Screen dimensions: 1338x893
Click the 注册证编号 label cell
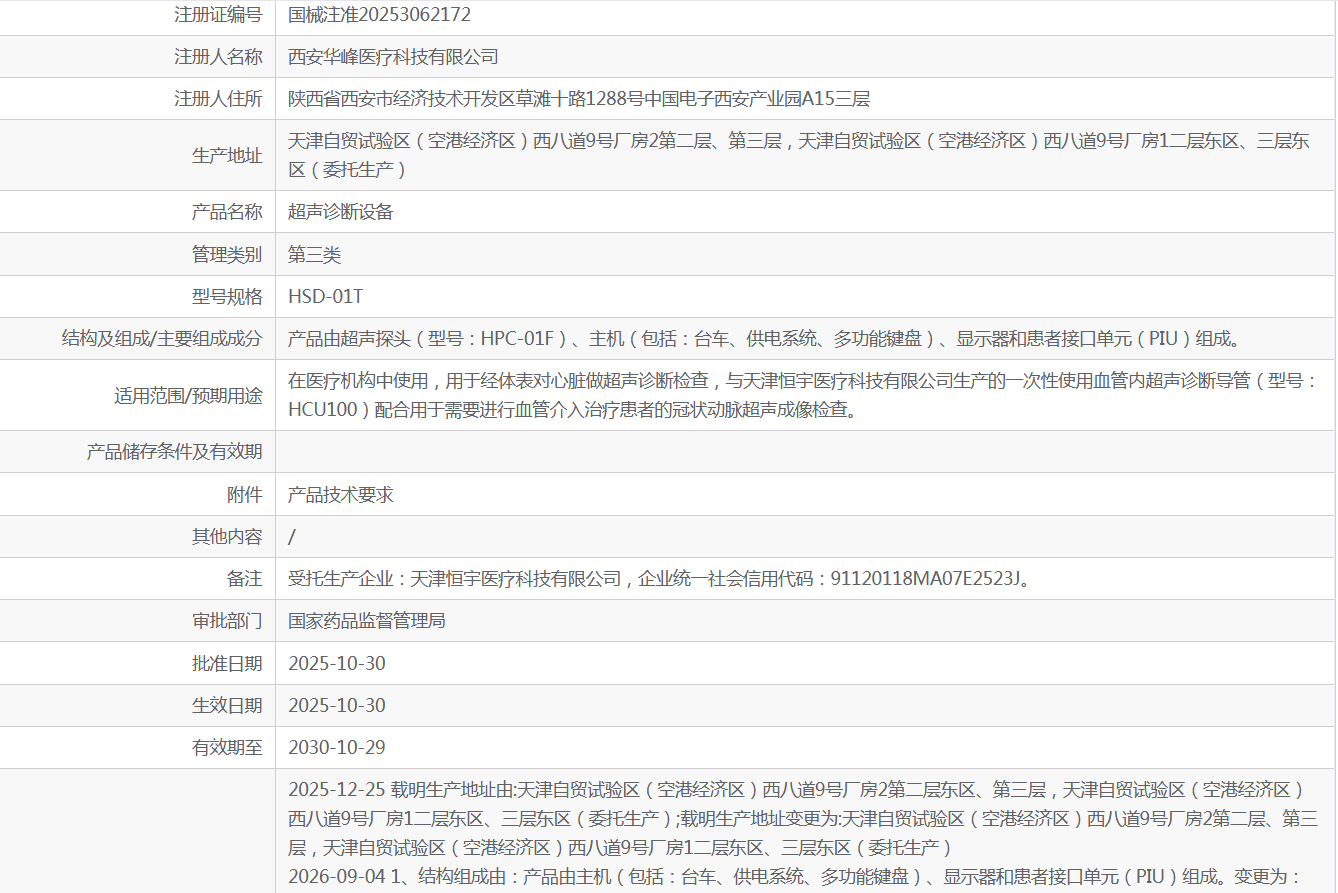point(218,15)
